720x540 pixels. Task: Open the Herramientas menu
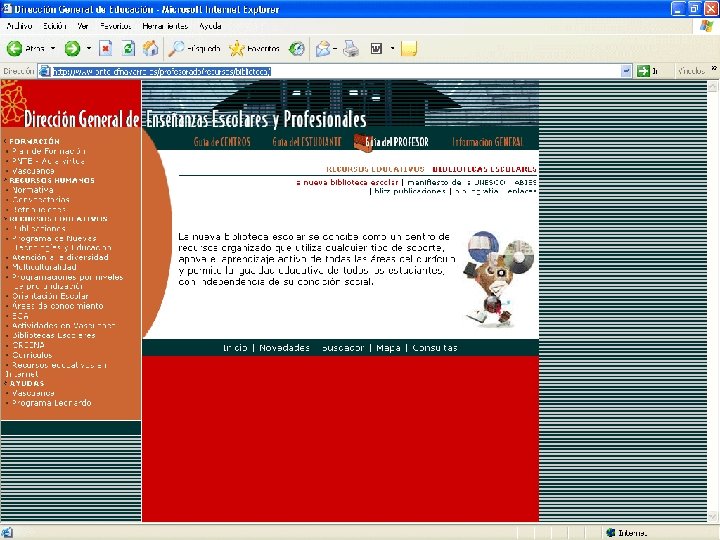165,26
